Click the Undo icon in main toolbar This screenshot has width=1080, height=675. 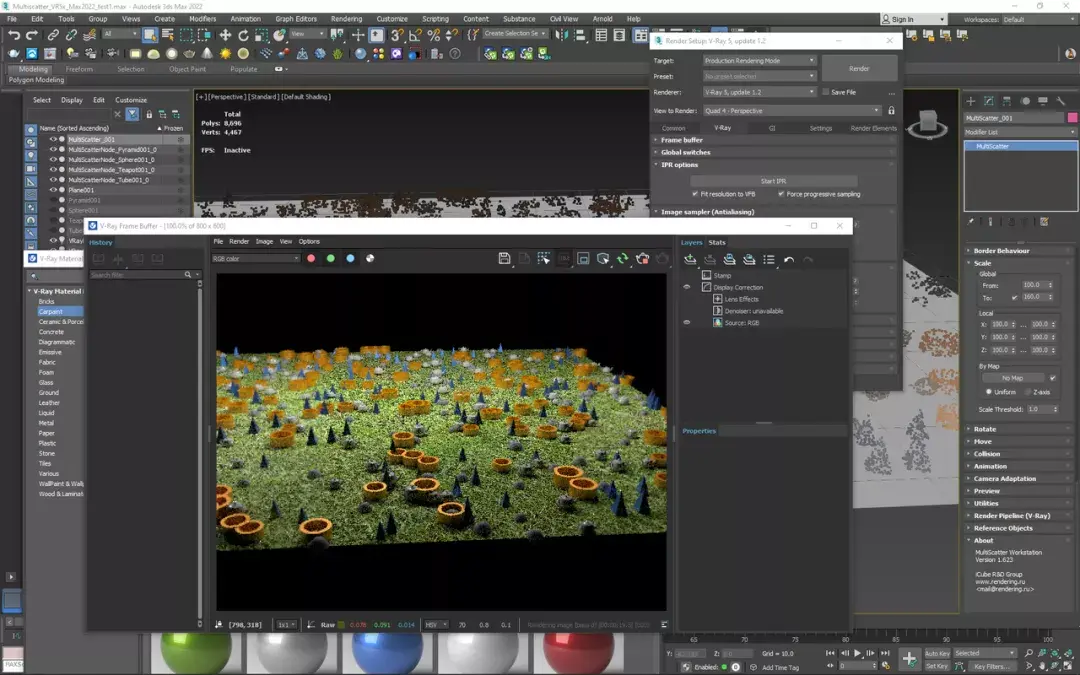[x=14, y=35]
